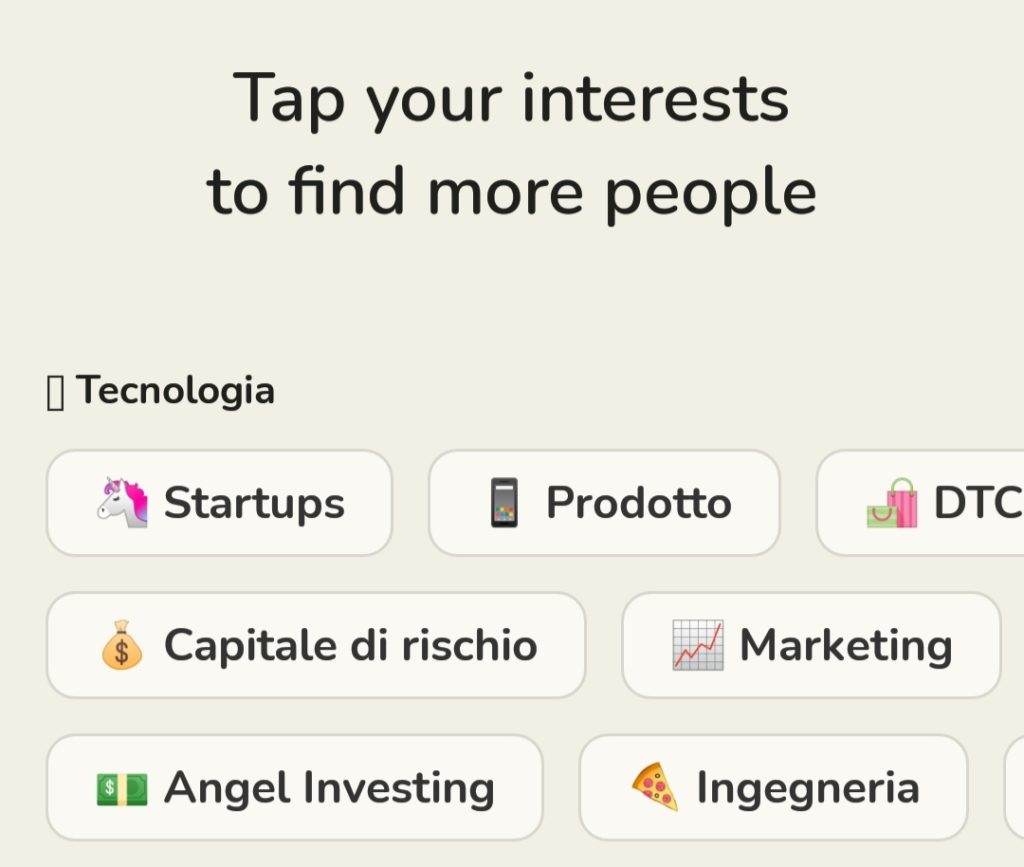Tap the unicorn emoji on Startups
This screenshot has height=867, width=1024.
click(x=123, y=502)
